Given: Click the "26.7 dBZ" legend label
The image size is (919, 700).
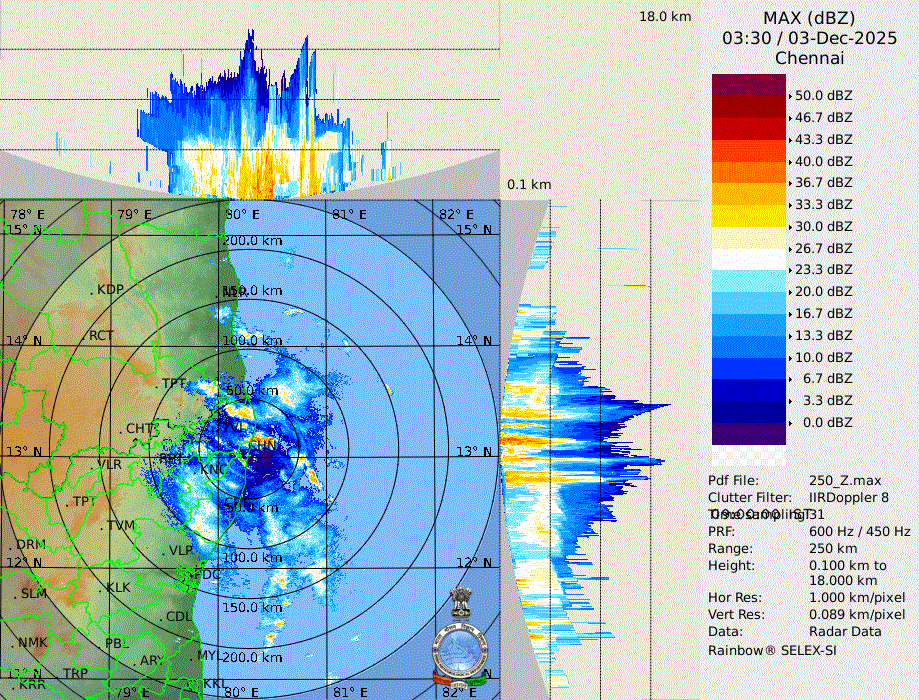Looking at the screenshot, I should 823,249.
